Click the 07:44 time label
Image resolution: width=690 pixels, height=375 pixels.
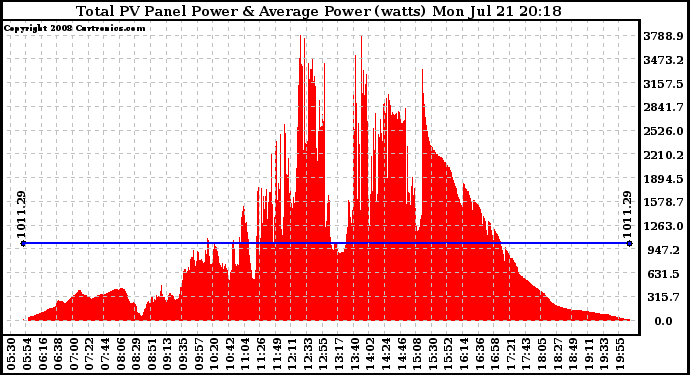105,354
